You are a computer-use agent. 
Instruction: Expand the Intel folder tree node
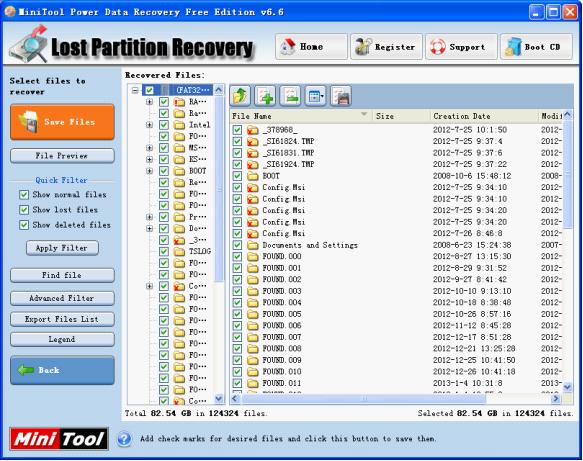tap(149, 125)
